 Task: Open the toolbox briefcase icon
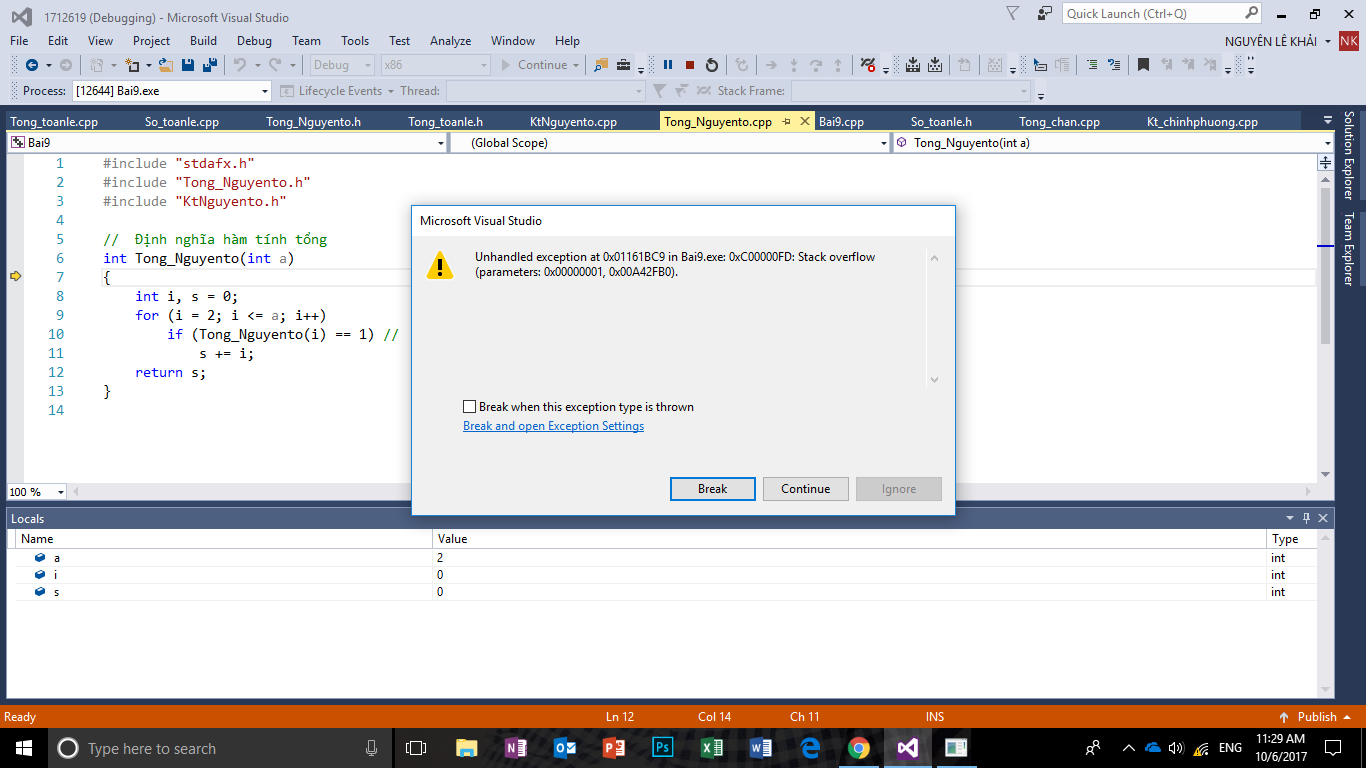pos(623,65)
